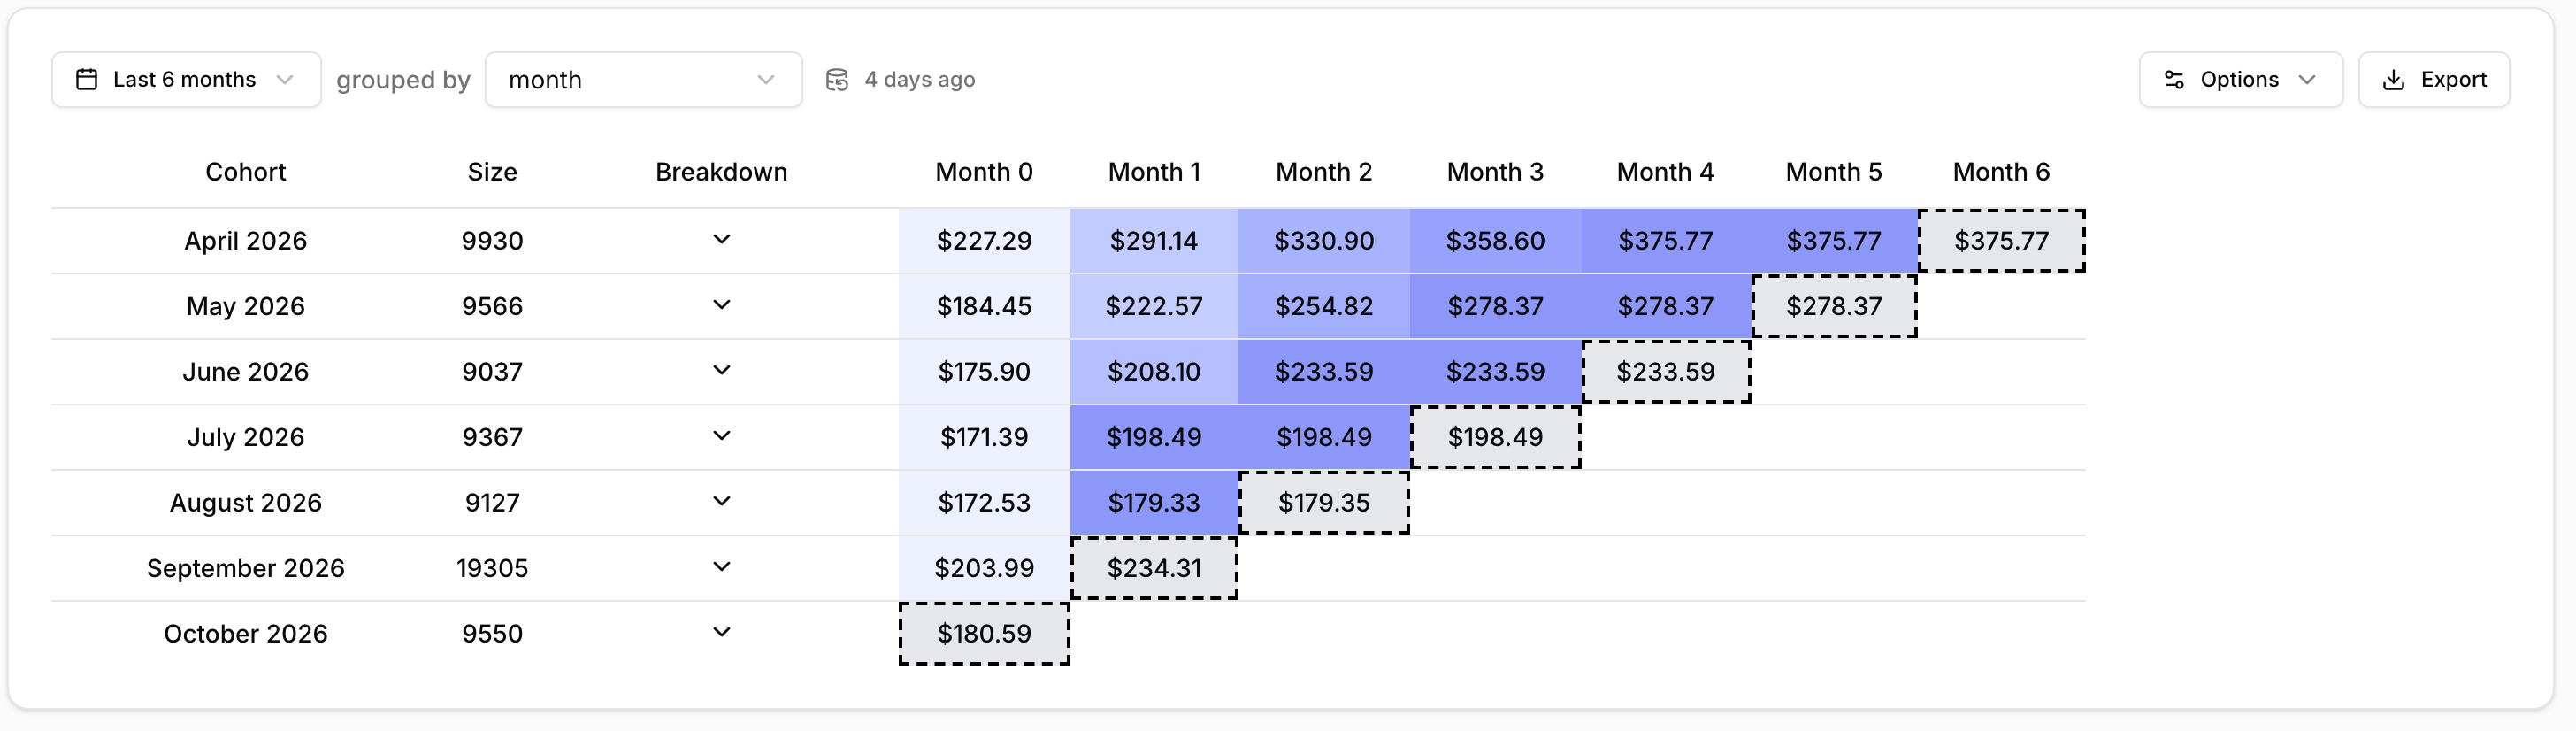The height and width of the screenshot is (731, 2576).
Task: Click the '4 days ago' refresh timestamp
Action: point(919,80)
